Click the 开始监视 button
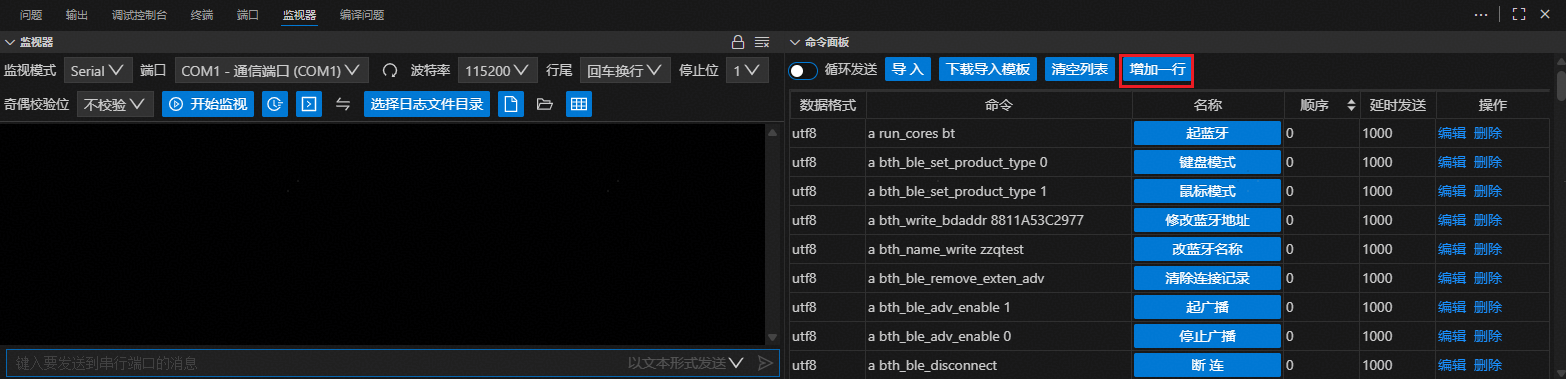 pos(208,104)
